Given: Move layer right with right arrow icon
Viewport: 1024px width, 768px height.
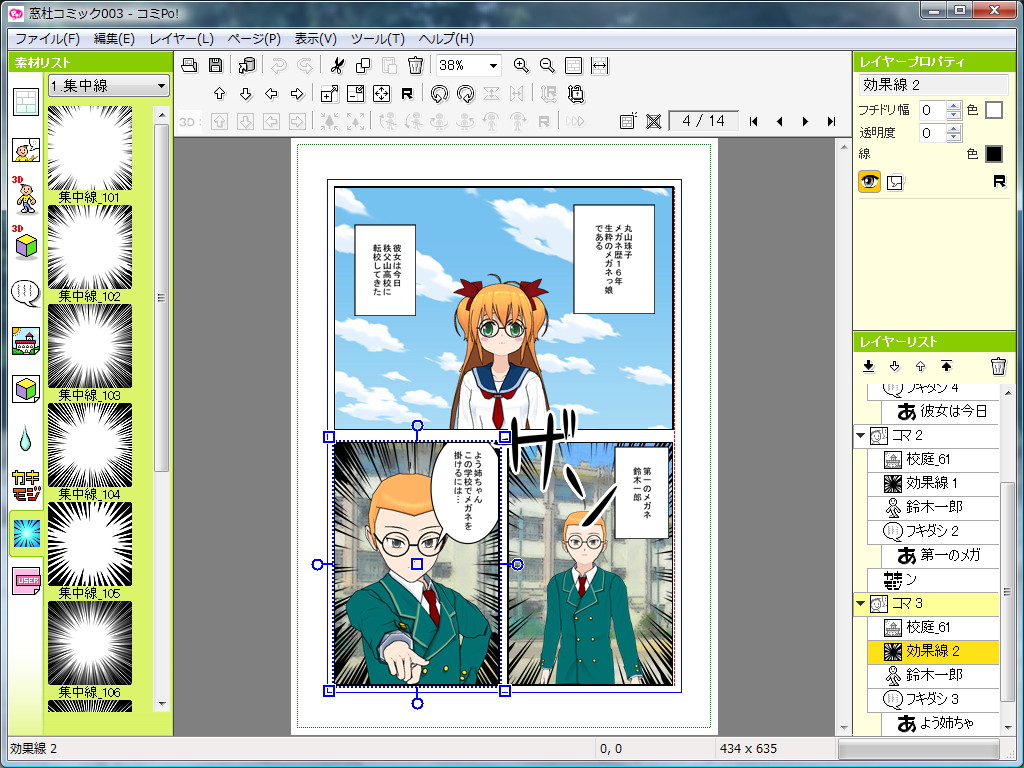Looking at the screenshot, I should [x=297, y=94].
